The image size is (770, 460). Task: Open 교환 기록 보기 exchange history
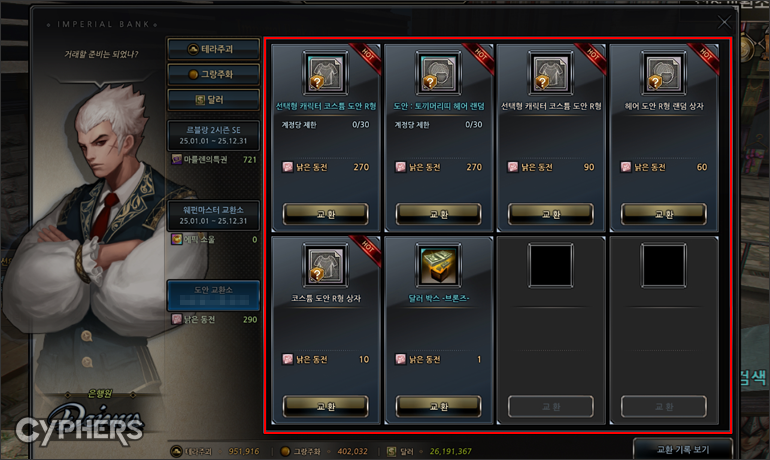pyautogui.click(x=683, y=449)
